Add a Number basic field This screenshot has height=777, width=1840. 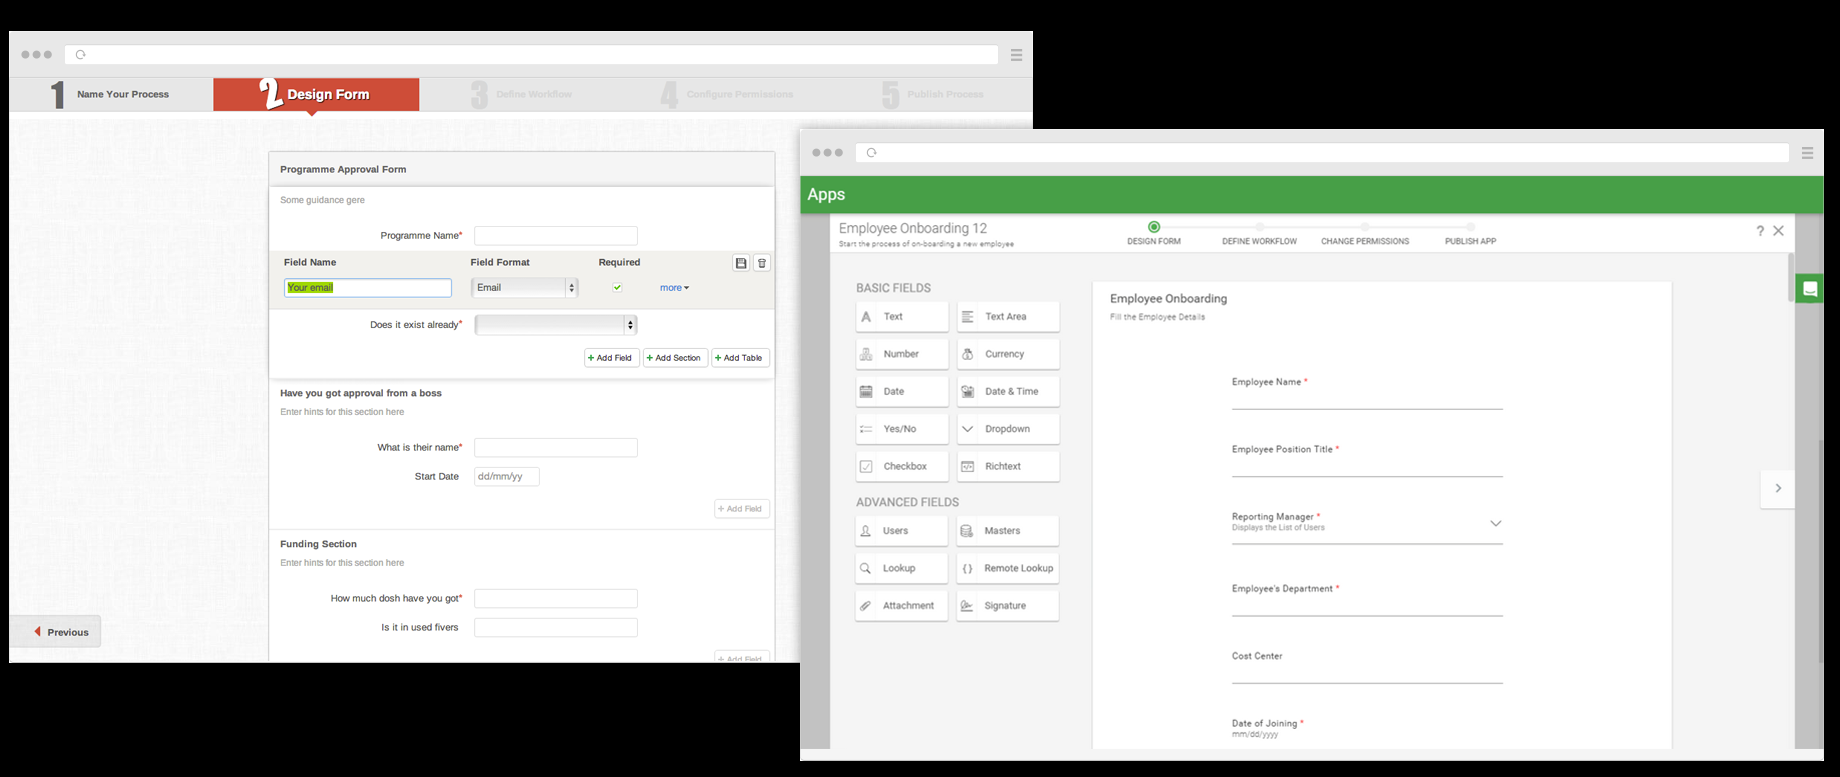[902, 354]
